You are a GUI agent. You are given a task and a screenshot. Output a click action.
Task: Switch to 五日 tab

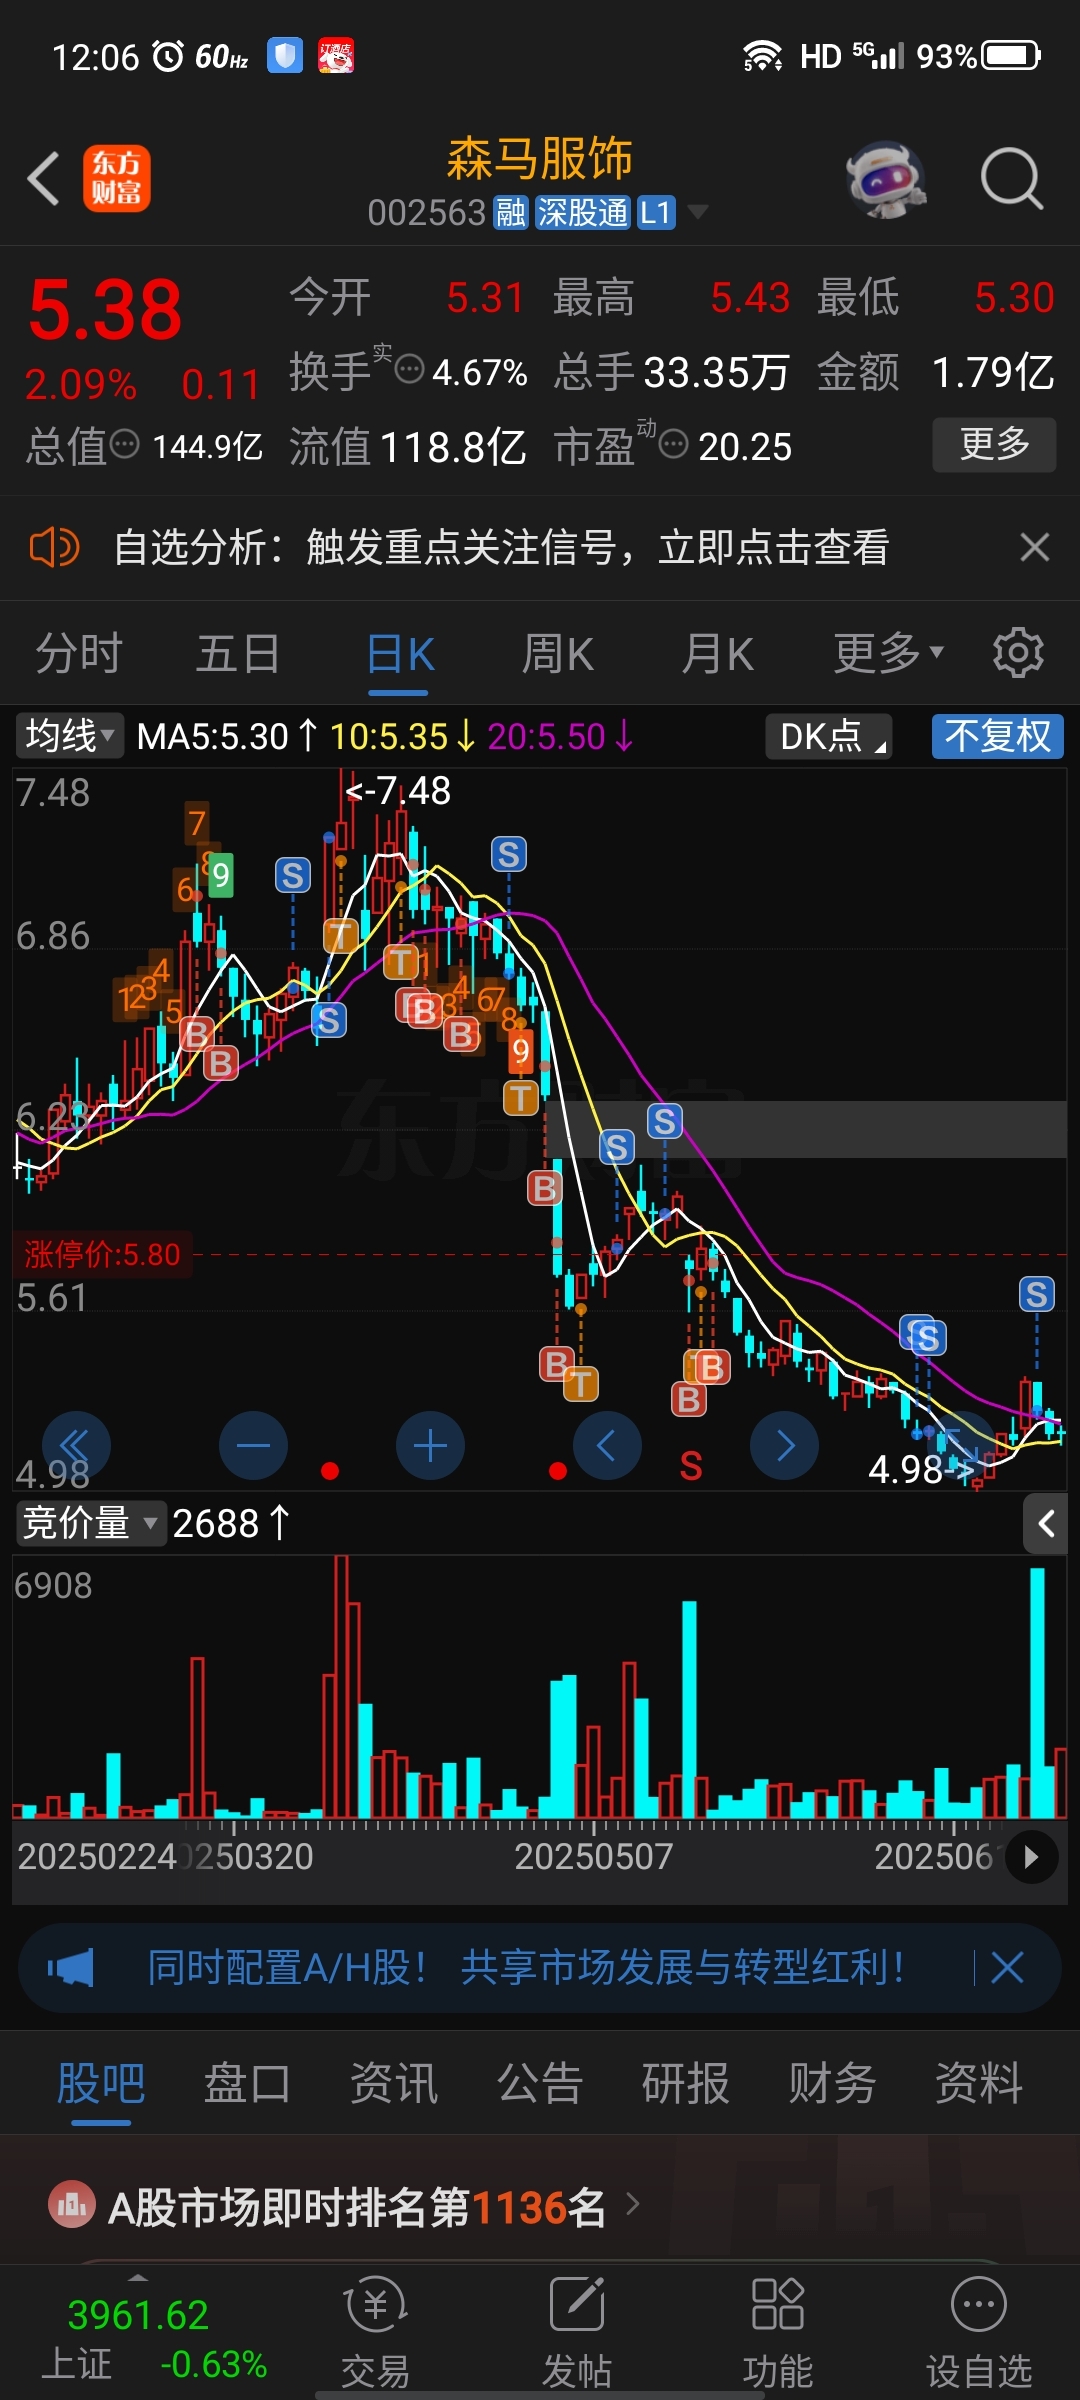pyautogui.click(x=238, y=654)
